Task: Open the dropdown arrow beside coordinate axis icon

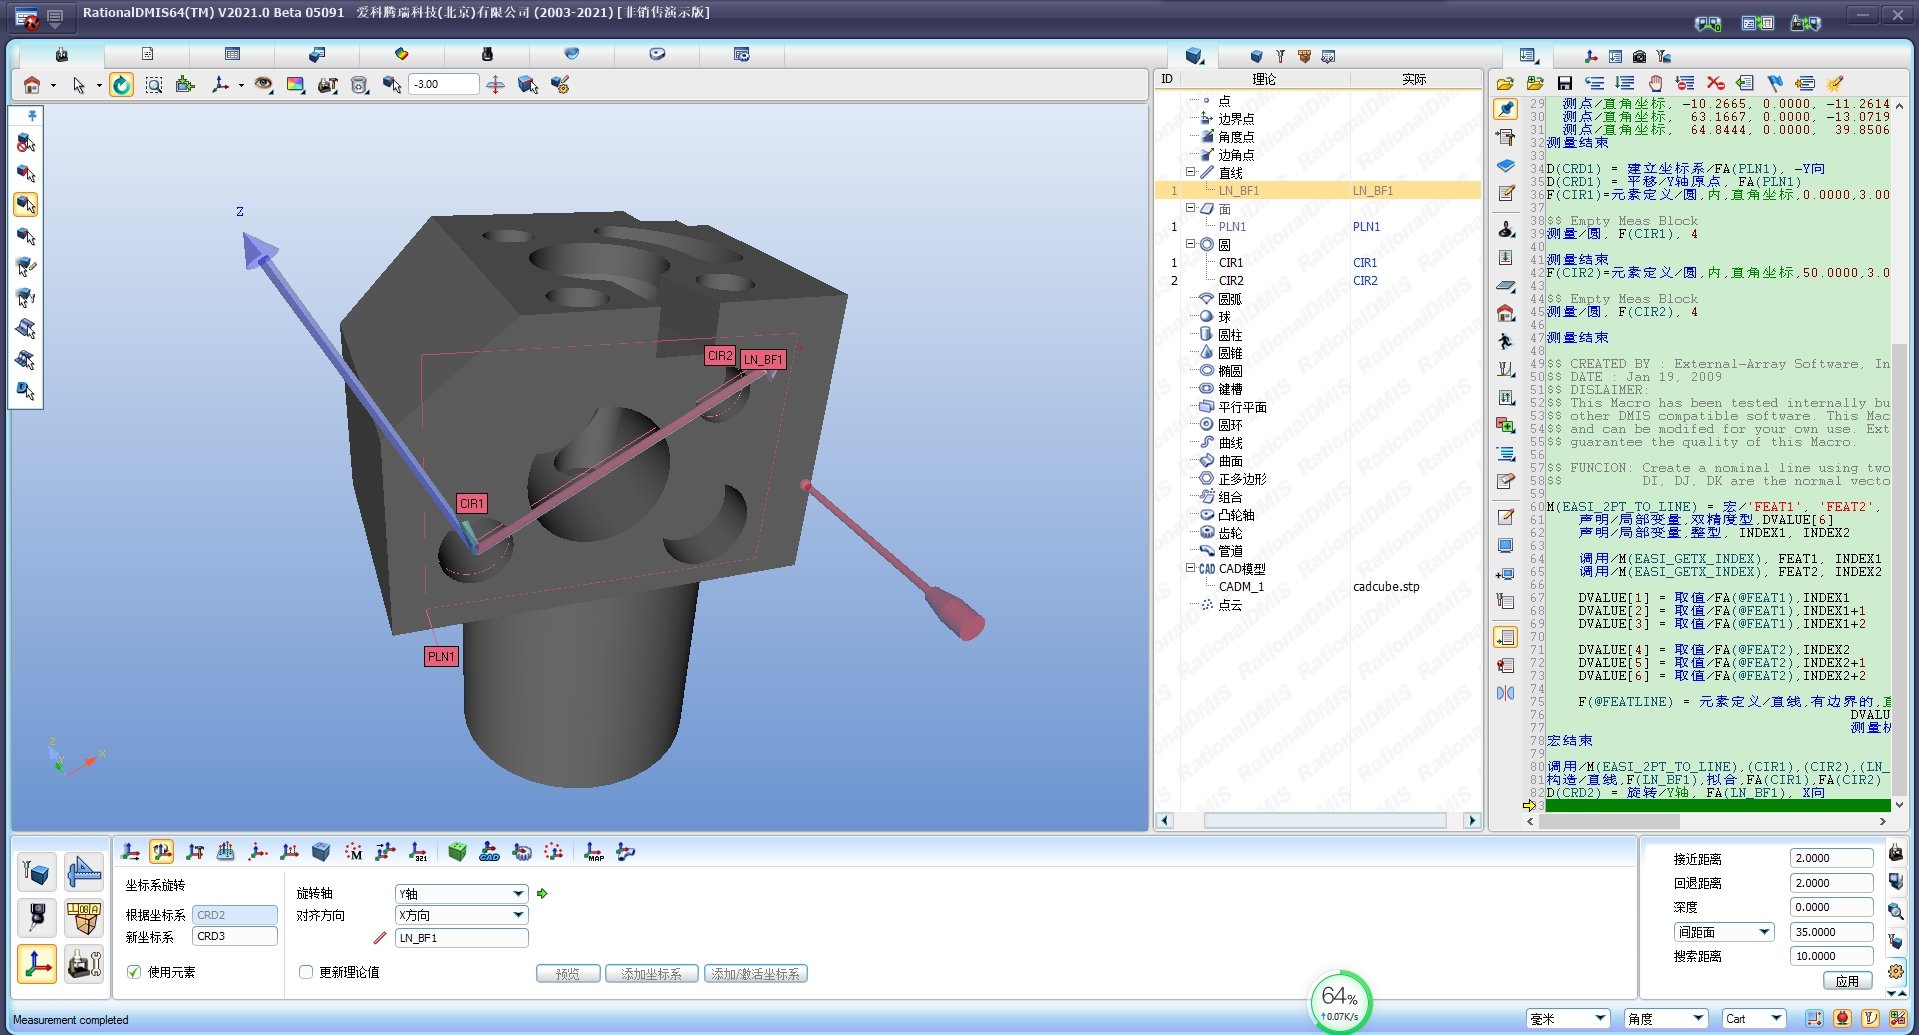Action: click(x=241, y=86)
